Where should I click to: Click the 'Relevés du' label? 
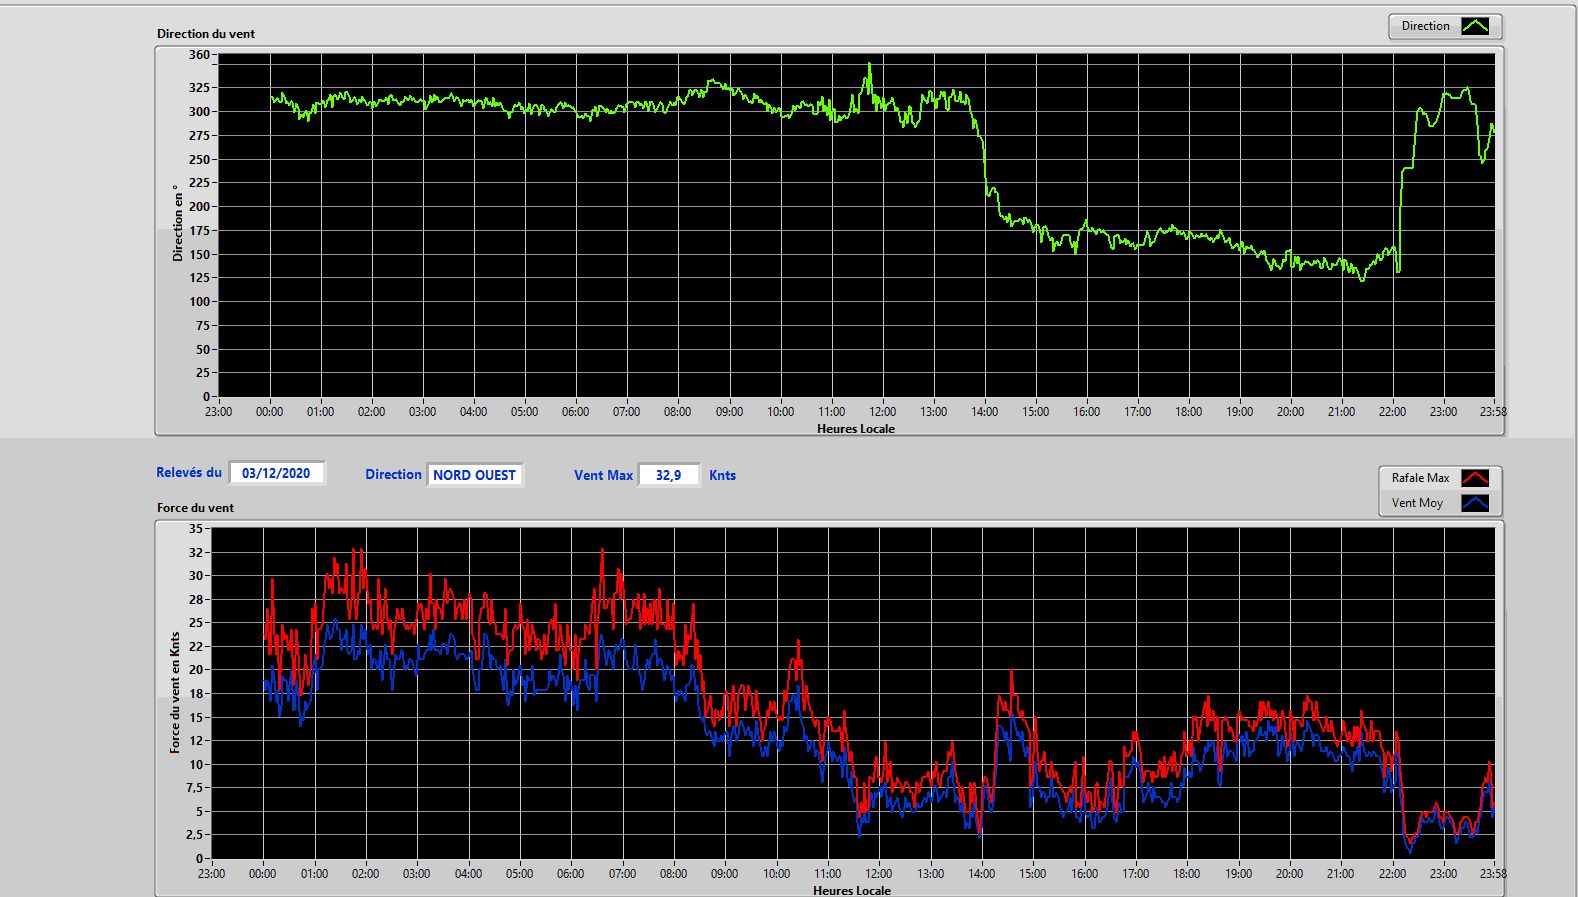coord(189,472)
